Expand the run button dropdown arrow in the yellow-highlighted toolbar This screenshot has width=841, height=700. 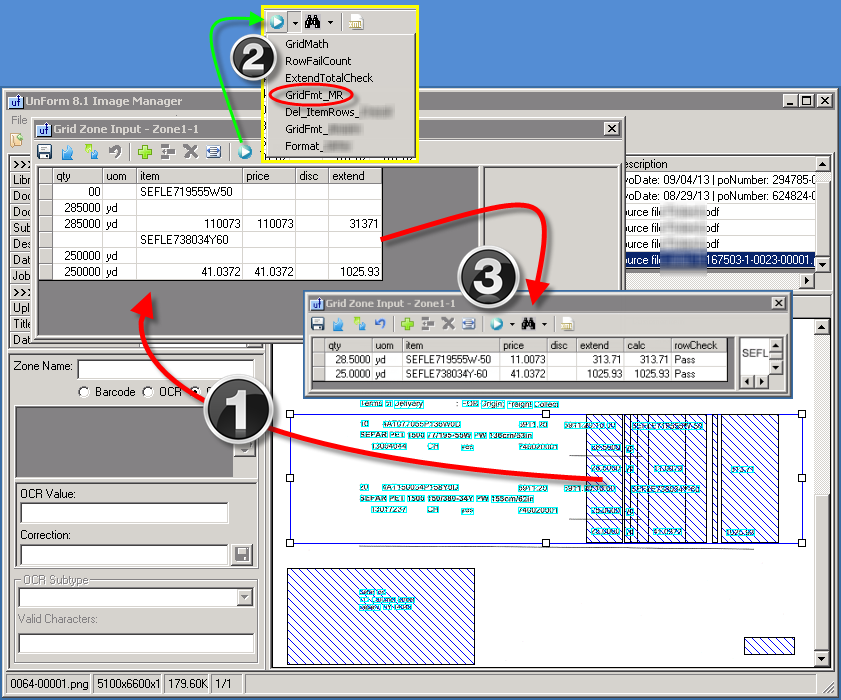tap(295, 21)
